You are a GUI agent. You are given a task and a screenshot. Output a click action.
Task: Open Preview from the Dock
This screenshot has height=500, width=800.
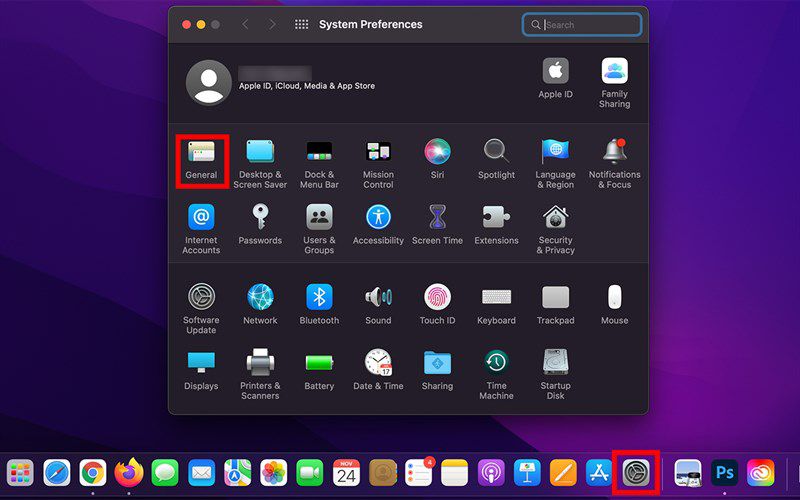coord(688,473)
